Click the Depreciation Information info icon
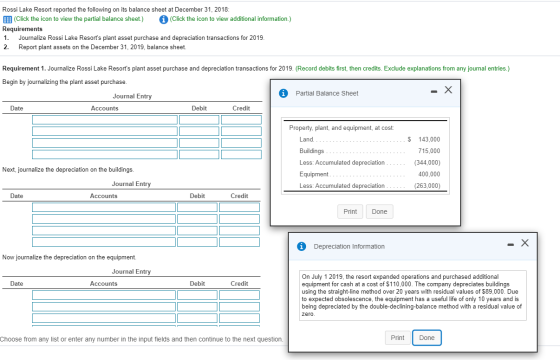560x360 pixels. [x=301, y=246]
